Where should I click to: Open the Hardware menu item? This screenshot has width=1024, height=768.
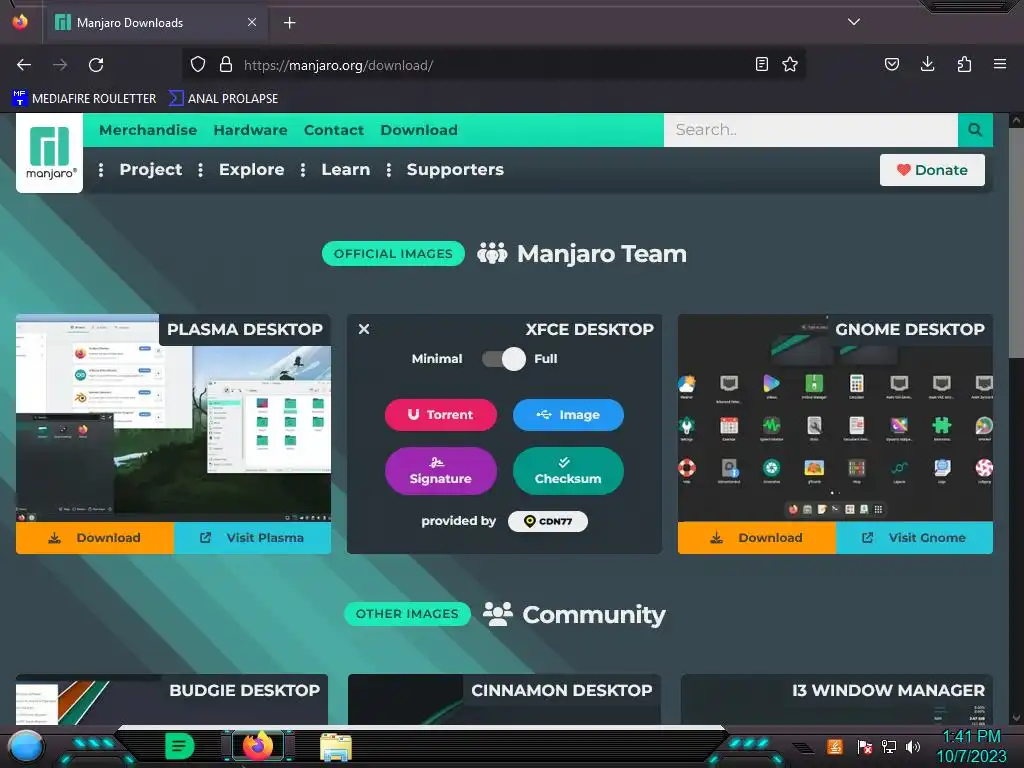[x=250, y=130]
